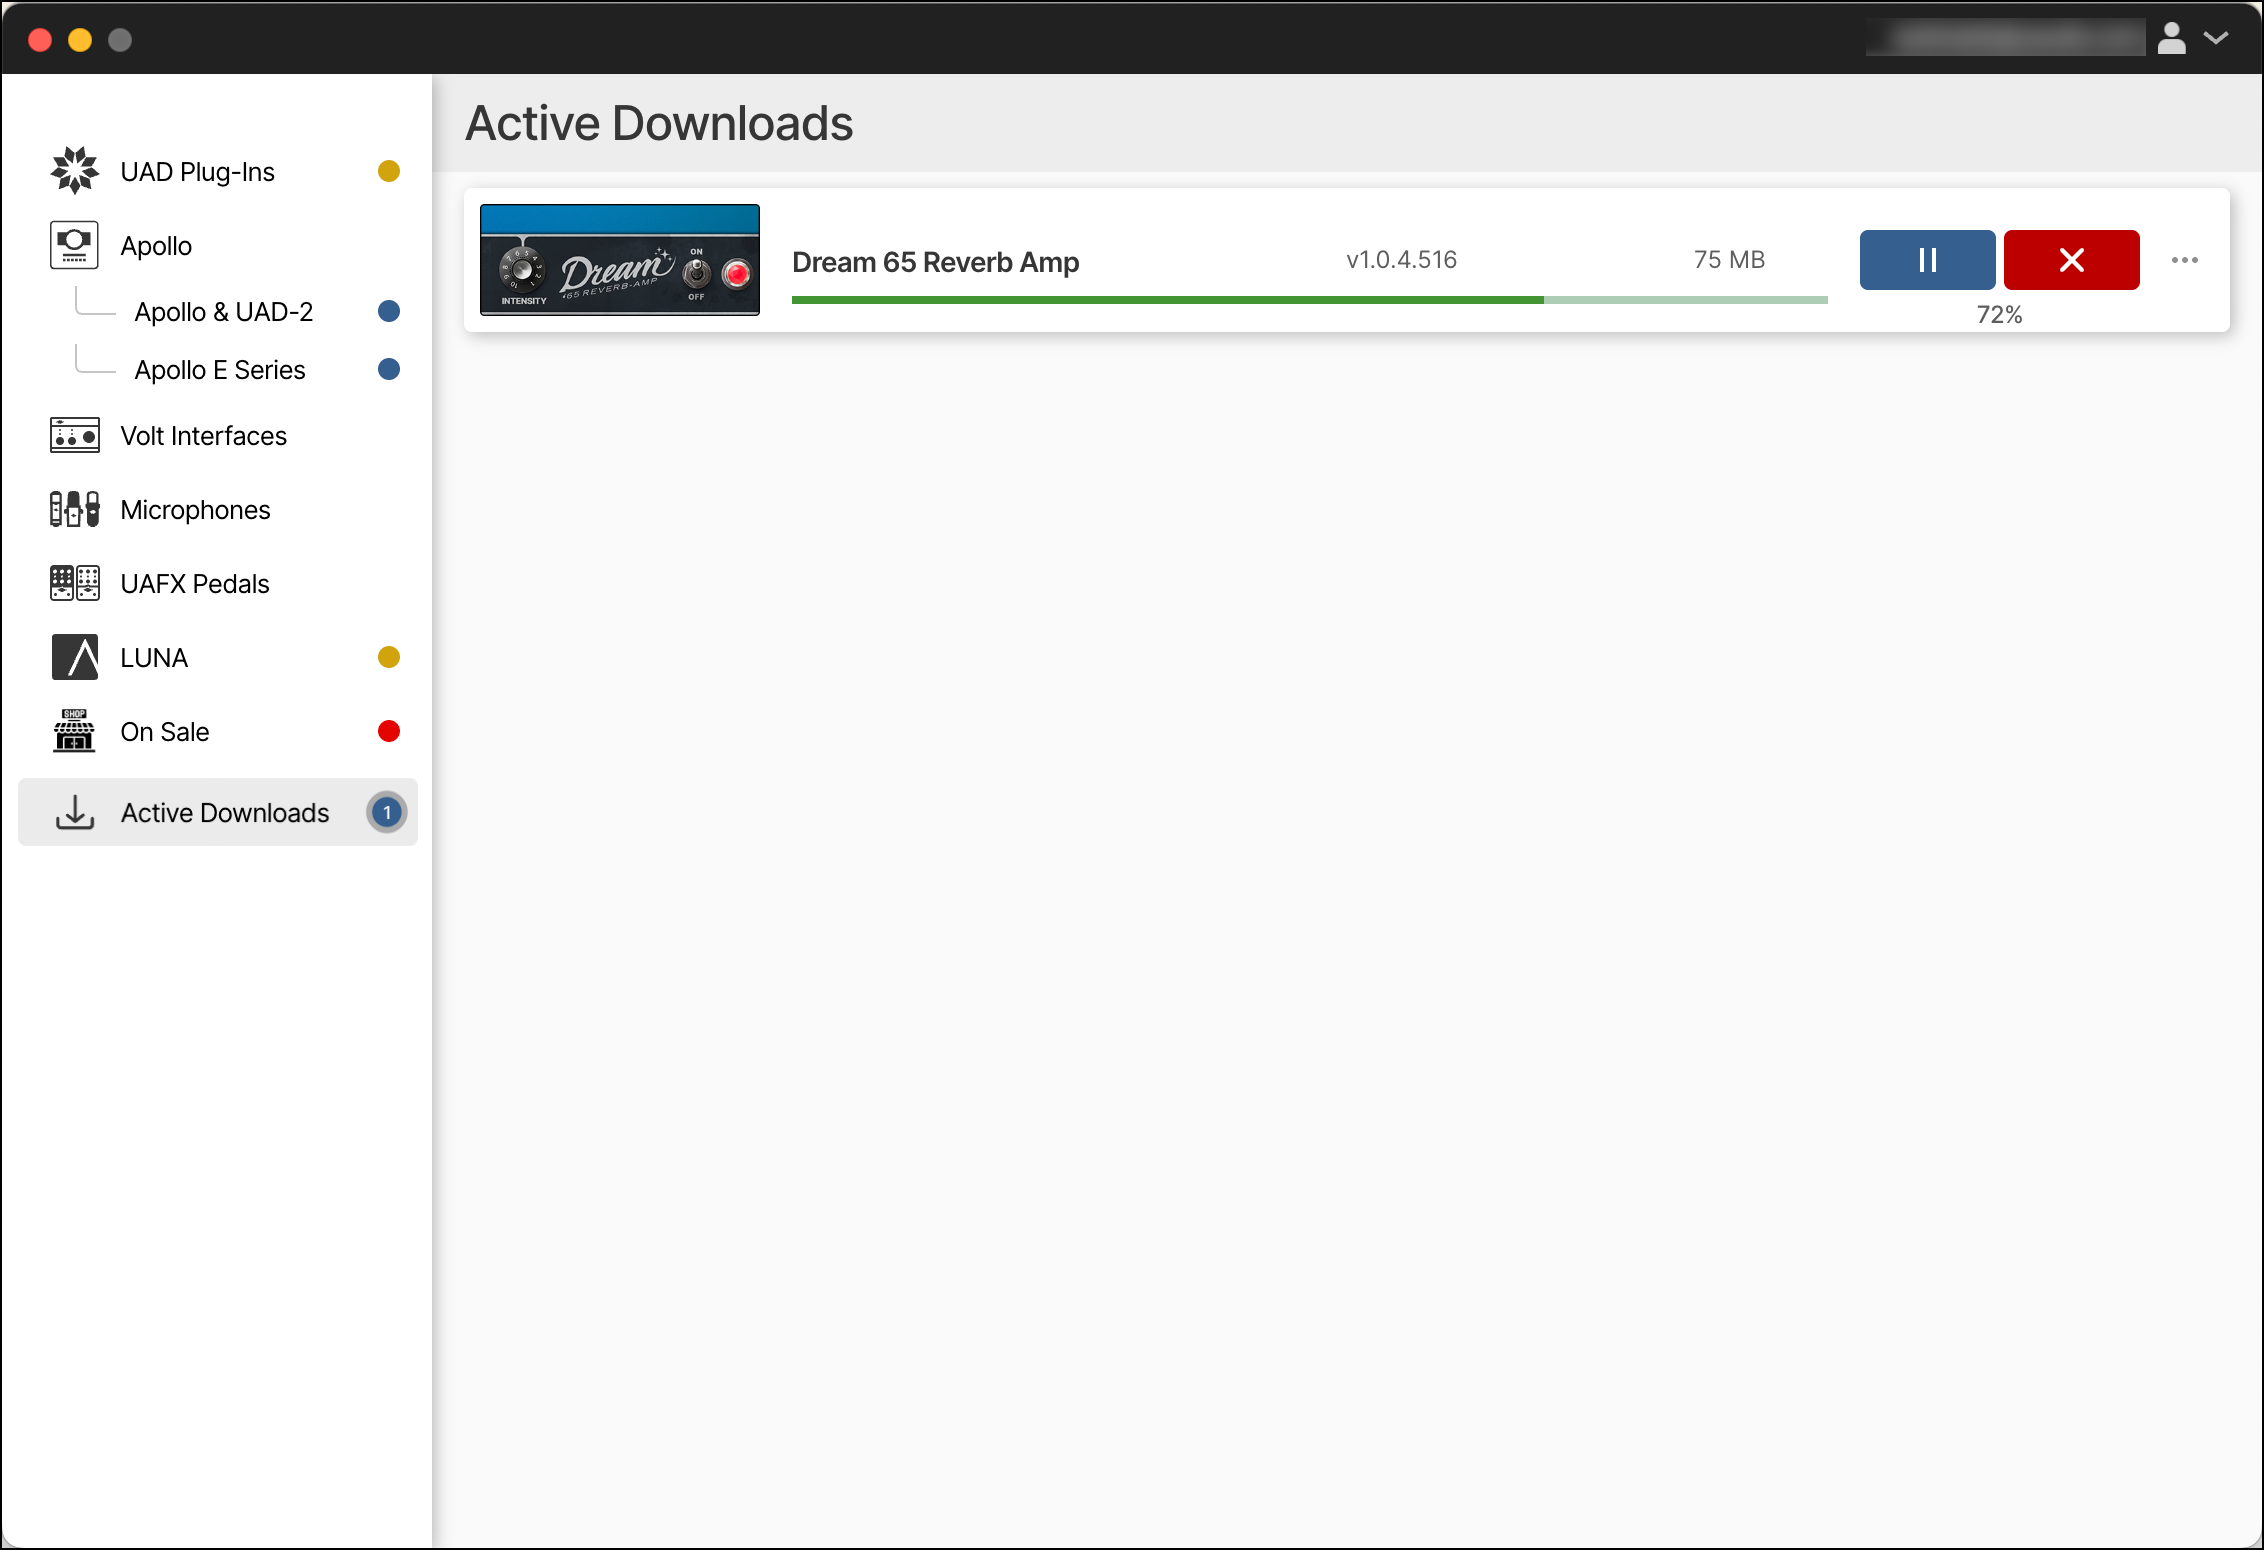Click the On Sale storefront icon

pyautogui.click(x=74, y=731)
